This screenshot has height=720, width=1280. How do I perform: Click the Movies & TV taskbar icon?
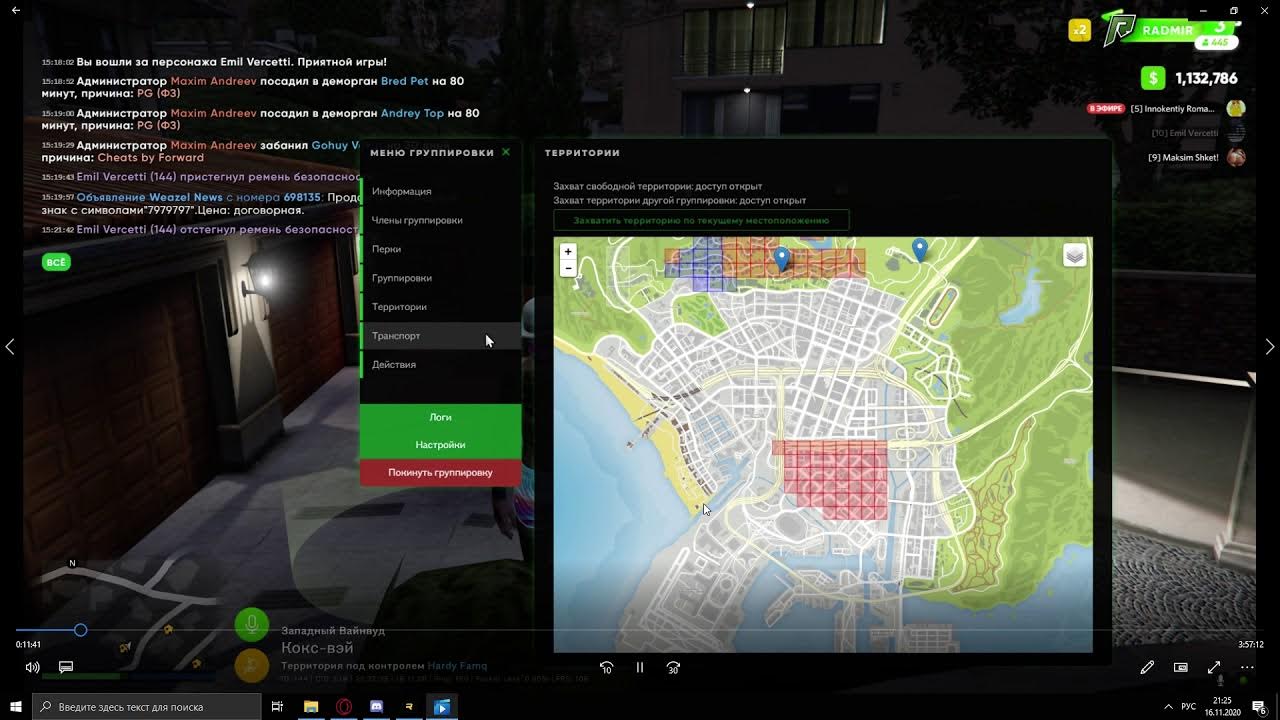click(x=442, y=707)
